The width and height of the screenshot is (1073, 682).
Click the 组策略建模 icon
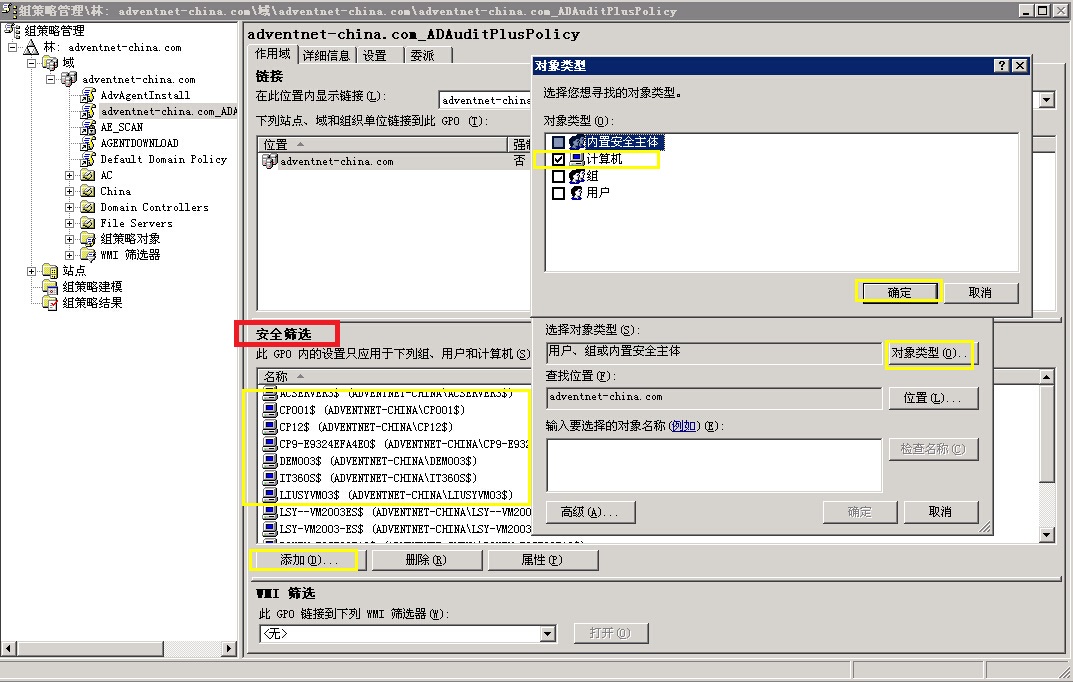point(50,287)
